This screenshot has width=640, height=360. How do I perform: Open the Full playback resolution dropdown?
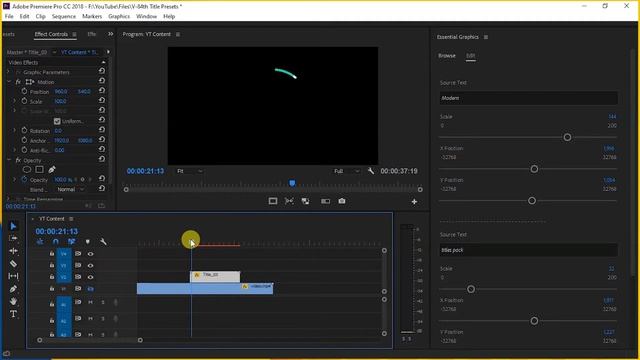[347, 171]
